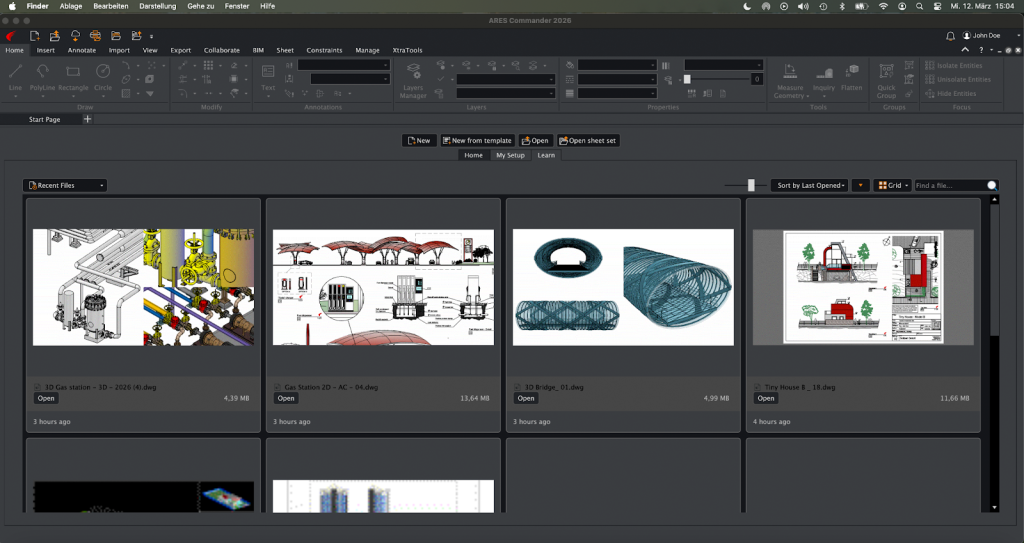
Task: Click the add new tab plus button
Action: [x=88, y=119]
